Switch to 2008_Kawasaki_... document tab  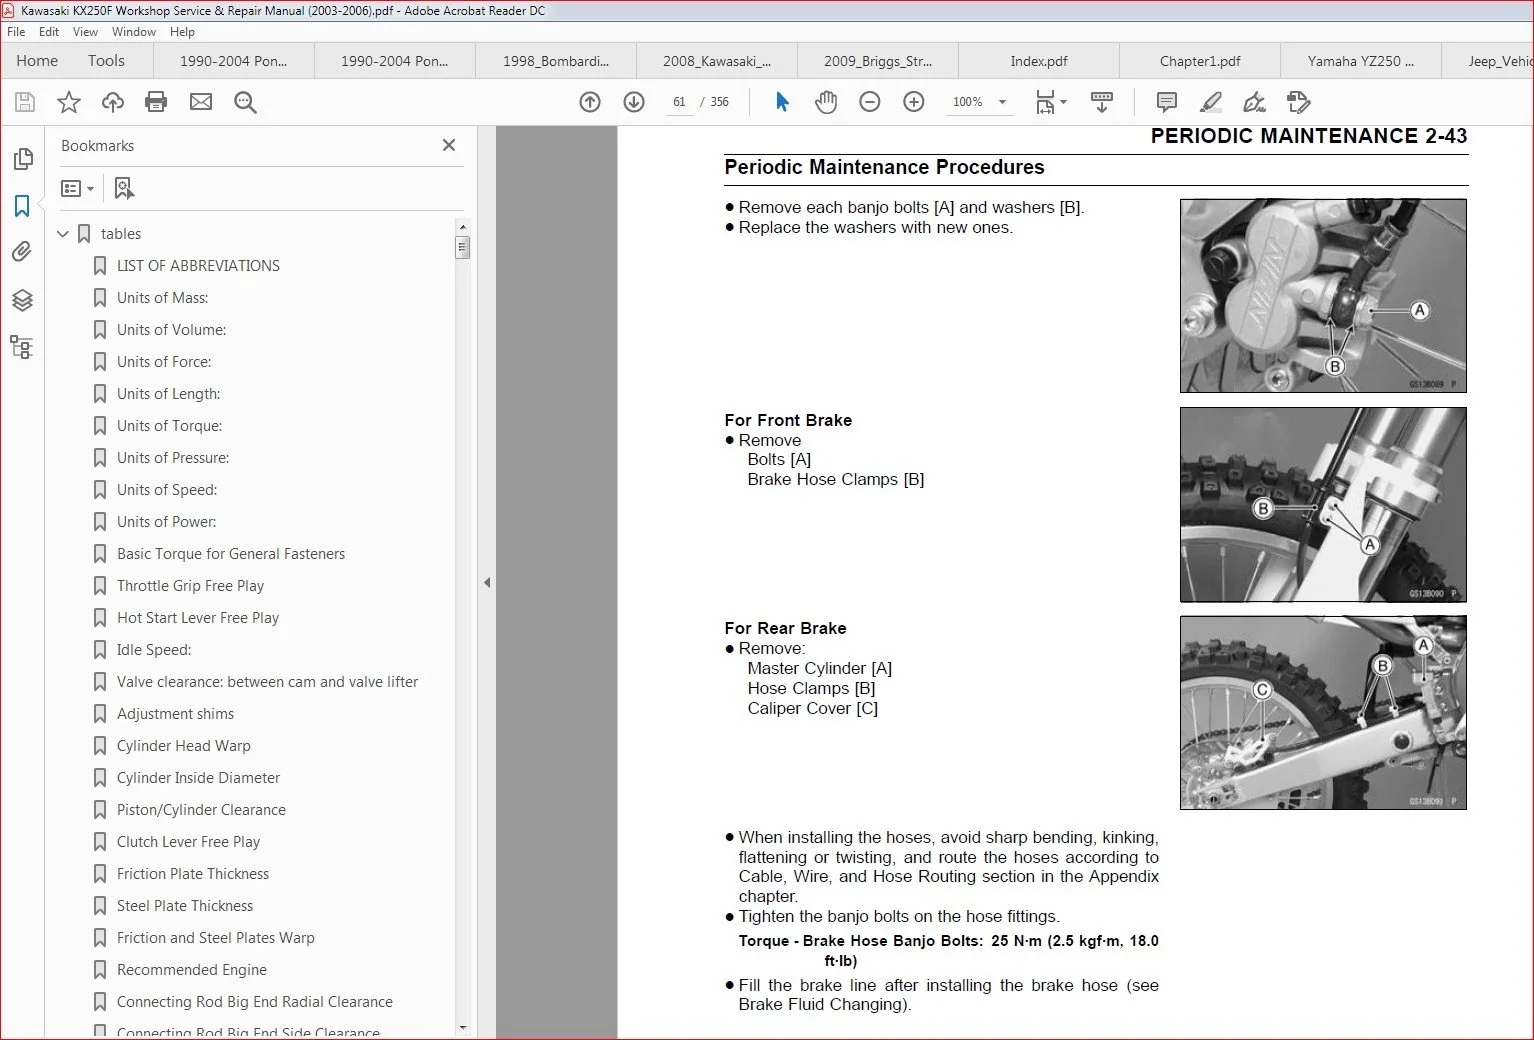pyautogui.click(x=717, y=61)
